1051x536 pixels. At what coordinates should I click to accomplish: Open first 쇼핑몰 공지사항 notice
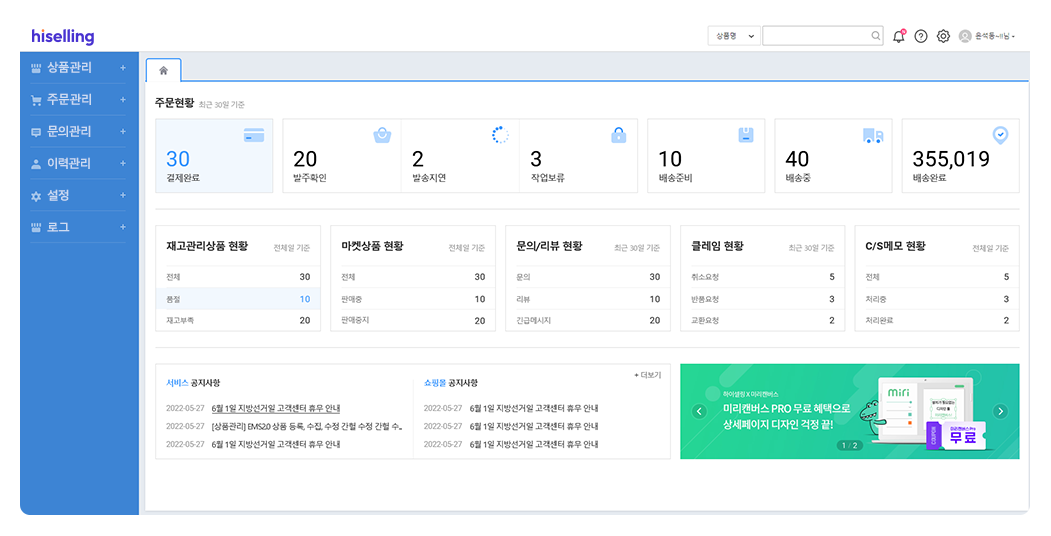[534, 409]
